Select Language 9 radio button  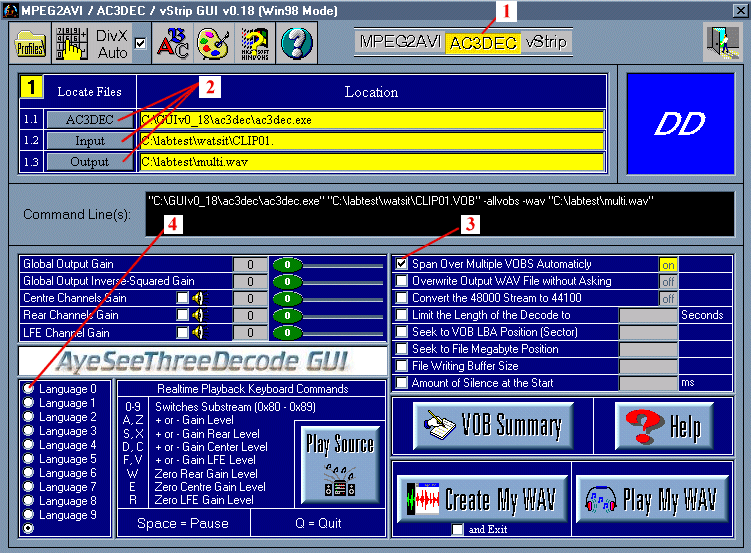click(x=28, y=514)
